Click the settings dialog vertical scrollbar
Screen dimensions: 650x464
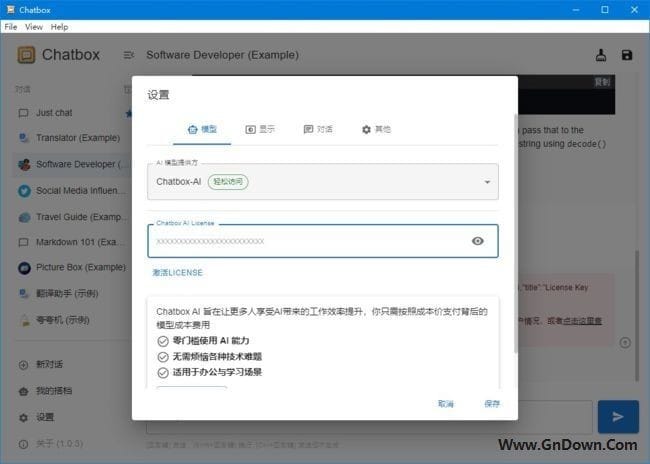[515, 230]
